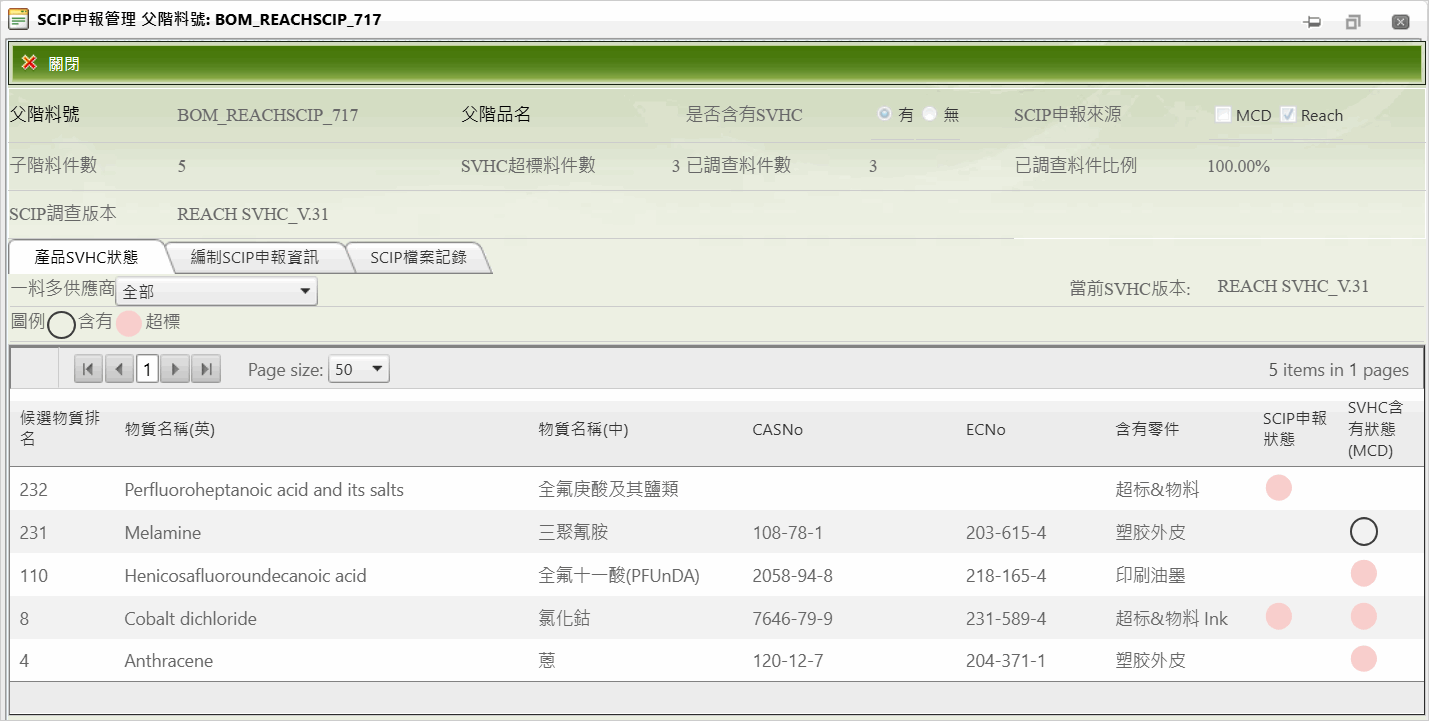The width and height of the screenshot is (1429, 721).
Task: Click EC number 203-615-4
Action: [1006, 533]
